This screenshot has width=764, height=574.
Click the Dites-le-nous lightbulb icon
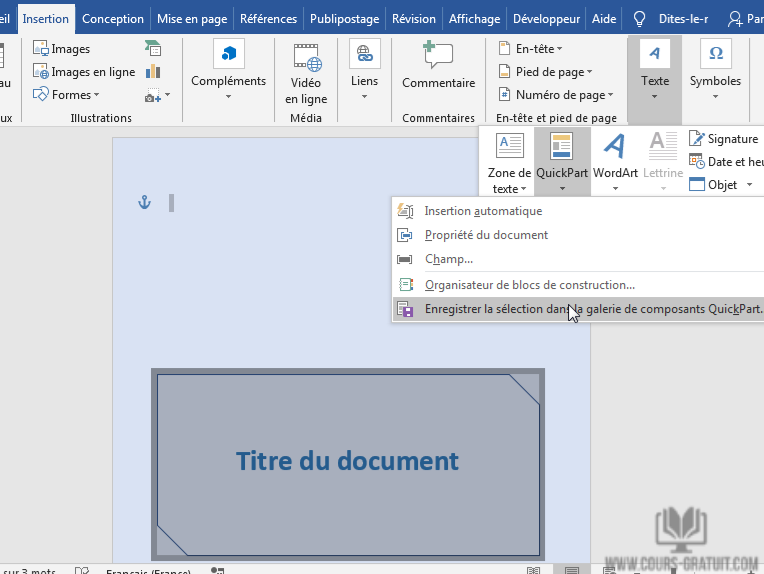point(639,19)
